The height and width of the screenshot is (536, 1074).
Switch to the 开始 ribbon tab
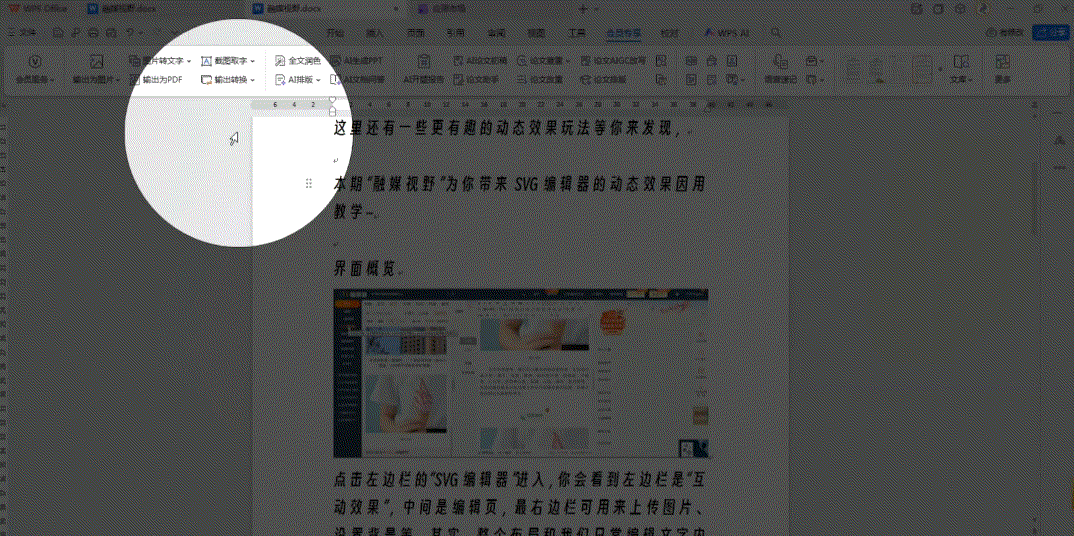335,33
